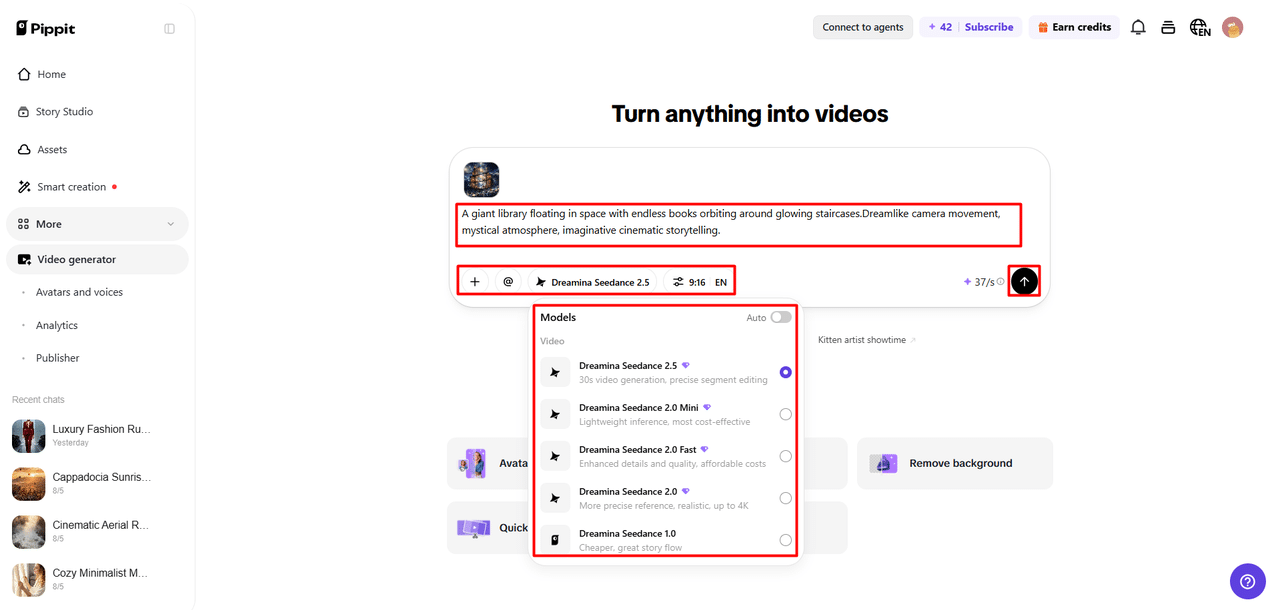Image resolution: width=1280 pixels, height=610 pixels.
Task: Open Luxury Fashion recent chat
Action: [97, 435]
